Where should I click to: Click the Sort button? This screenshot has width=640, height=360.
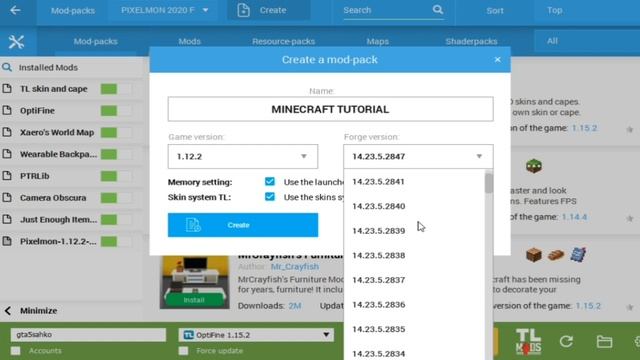point(495,10)
